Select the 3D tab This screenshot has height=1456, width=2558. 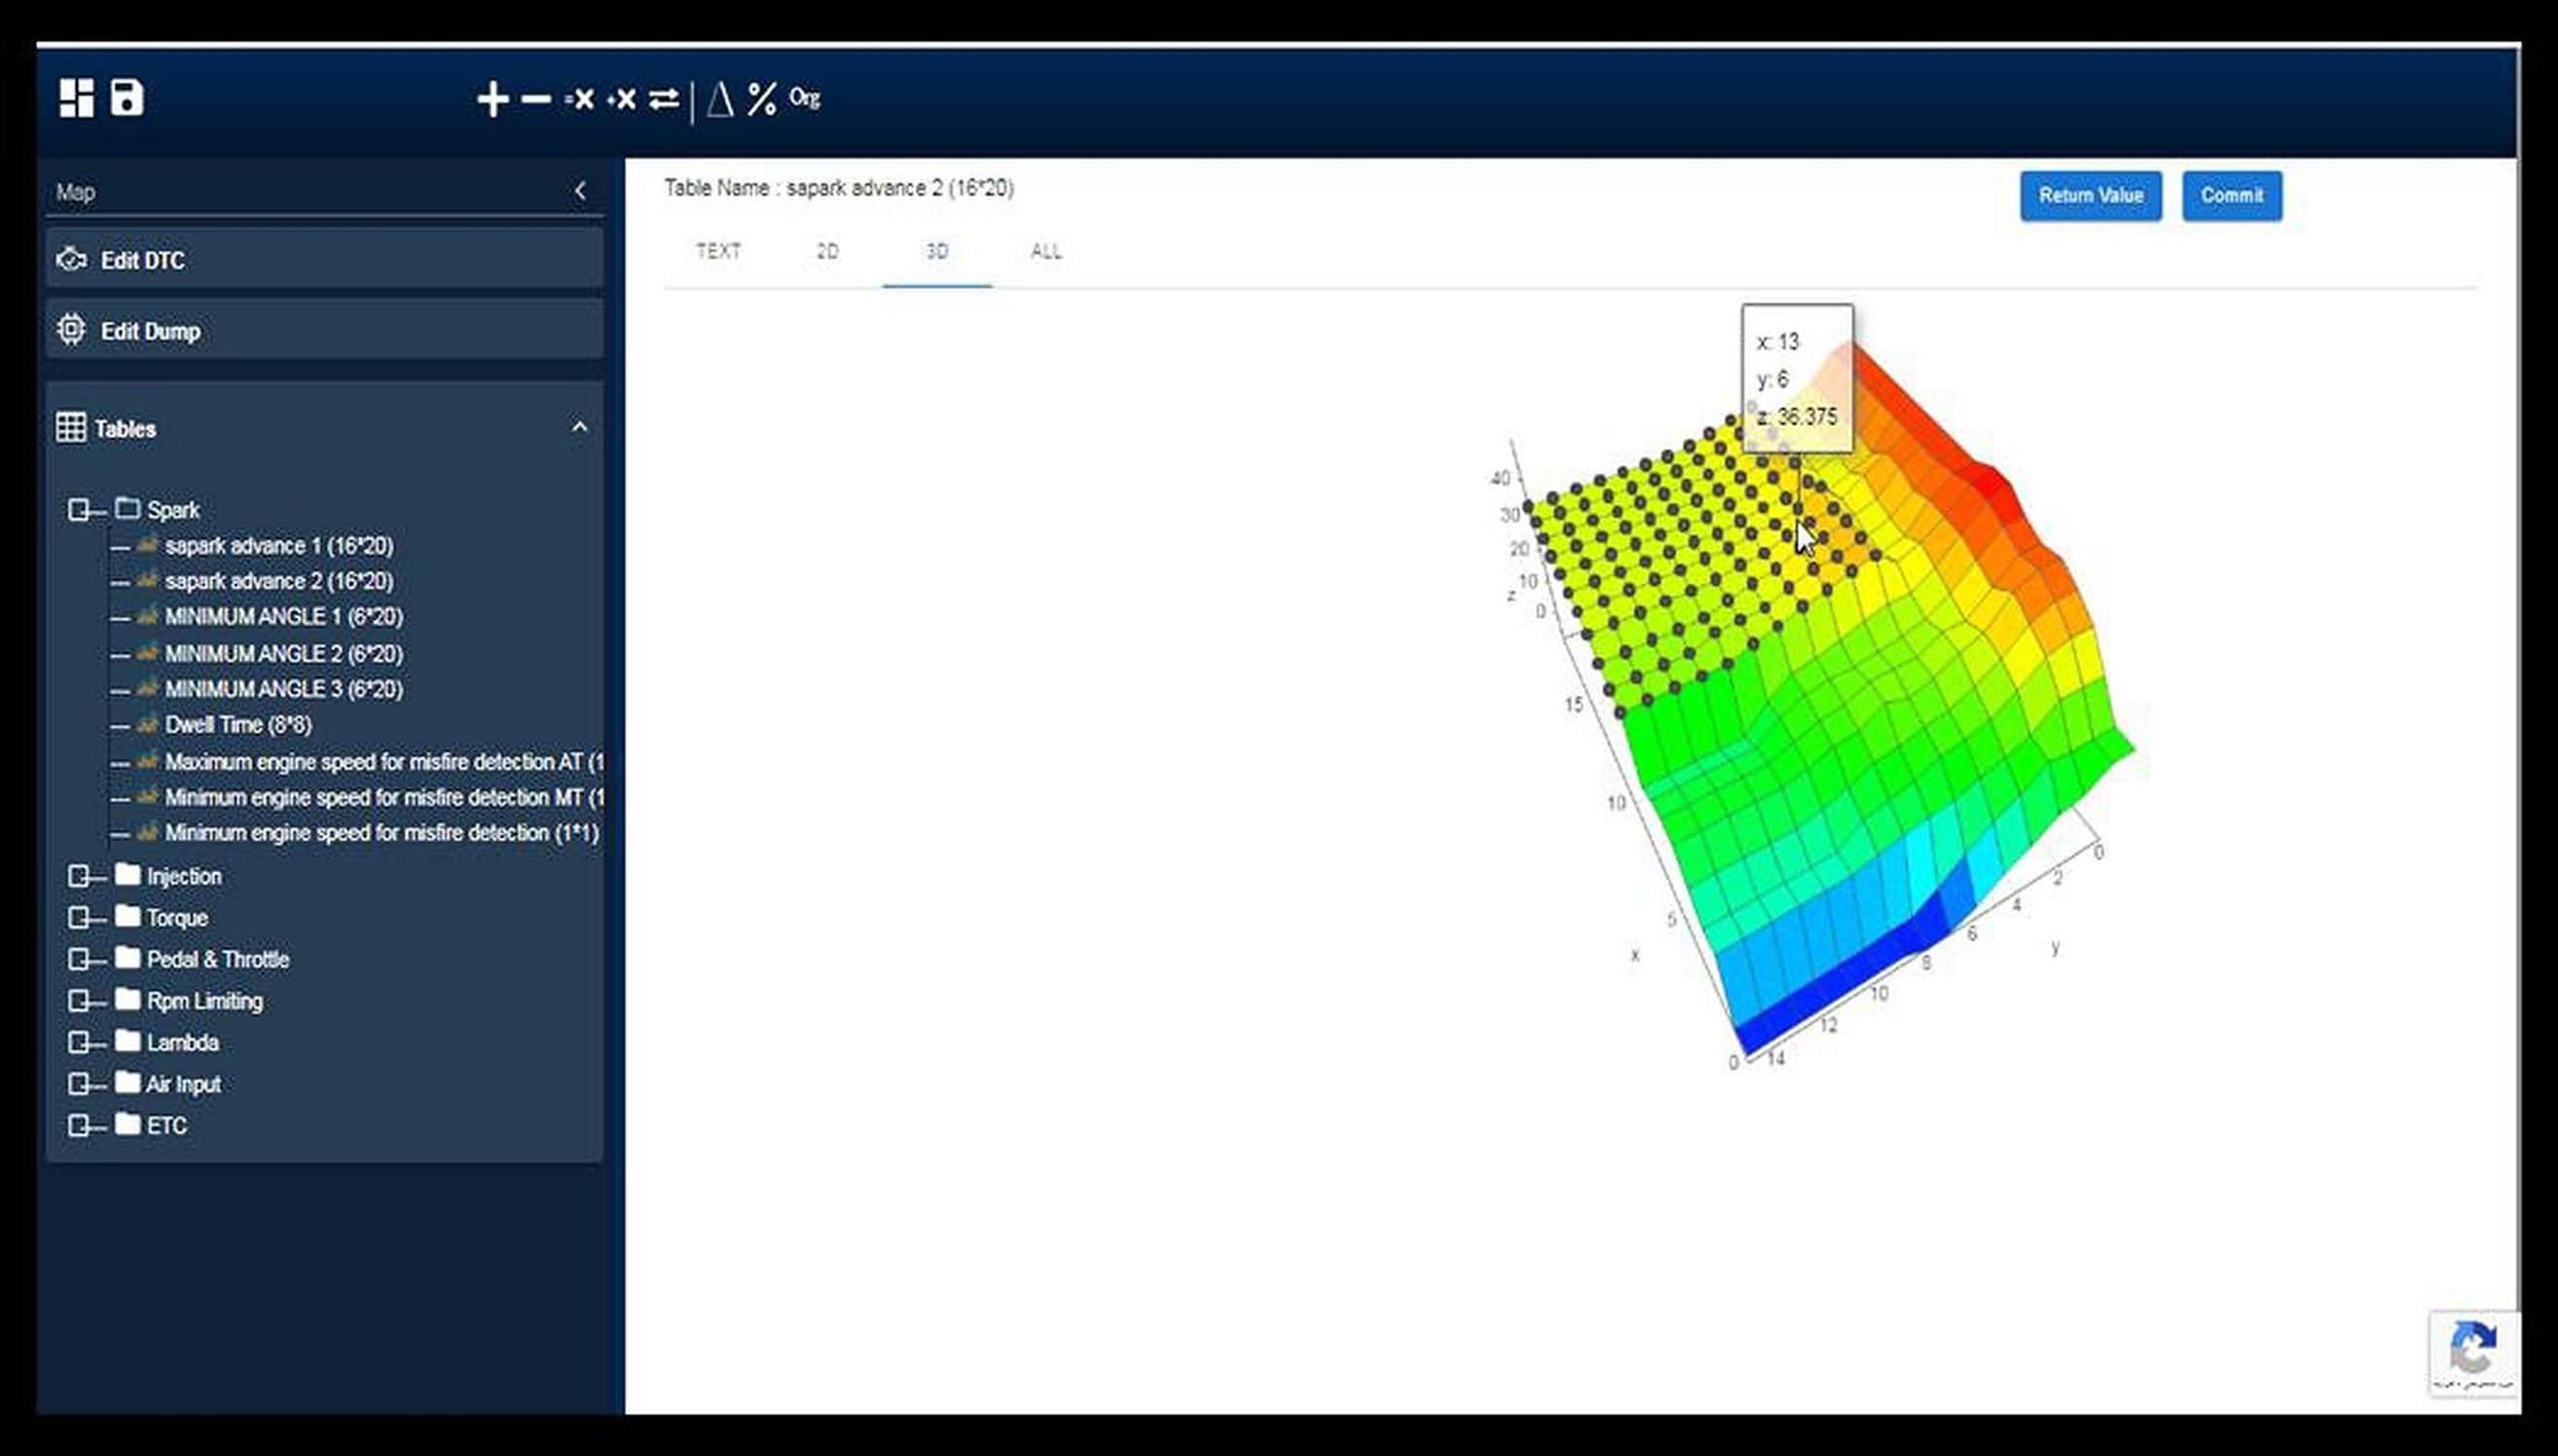(x=937, y=251)
